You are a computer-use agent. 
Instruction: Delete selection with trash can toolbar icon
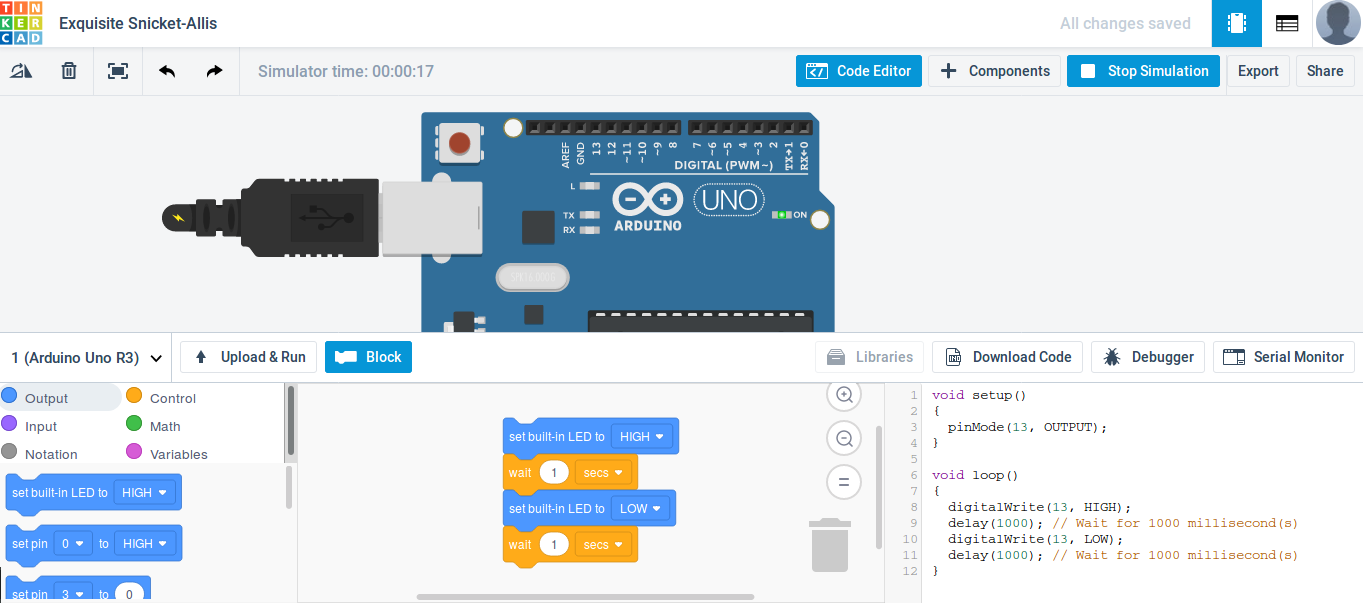coord(69,71)
